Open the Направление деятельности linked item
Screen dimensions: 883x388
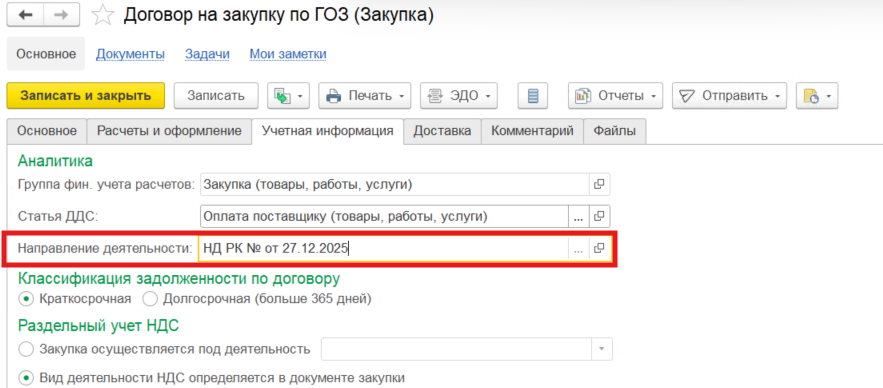pos(600,248)
